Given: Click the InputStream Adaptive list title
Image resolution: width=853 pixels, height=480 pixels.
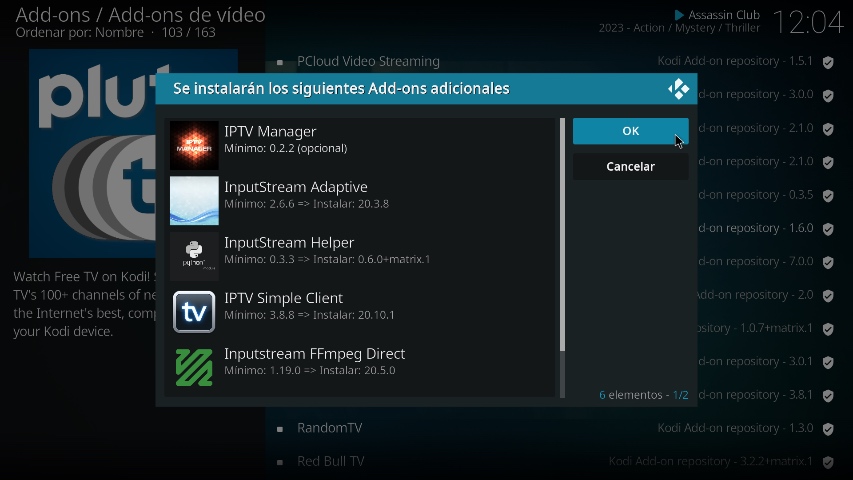Looking at the screenshot, I should [296, 187].
